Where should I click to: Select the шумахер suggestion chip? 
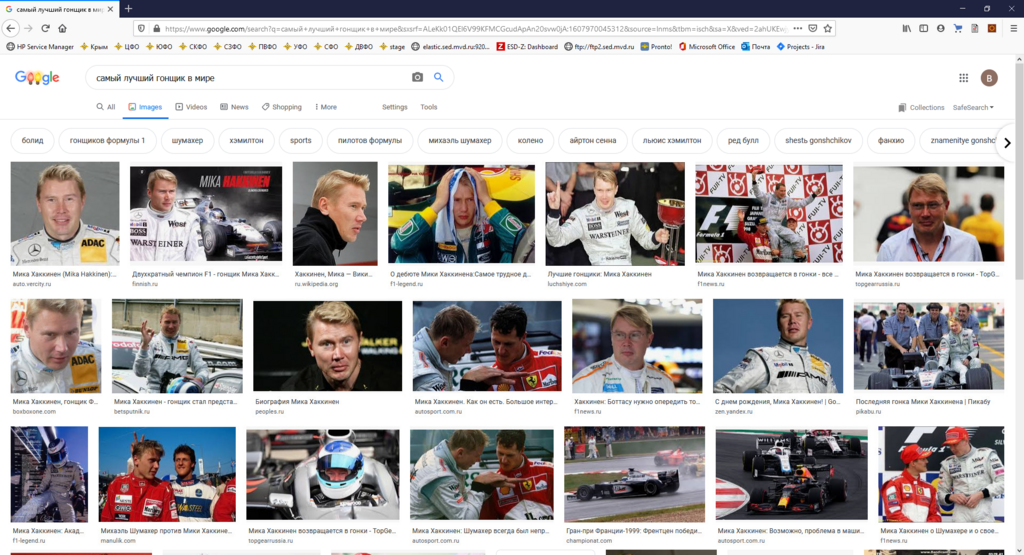click(x=187, y=140)
